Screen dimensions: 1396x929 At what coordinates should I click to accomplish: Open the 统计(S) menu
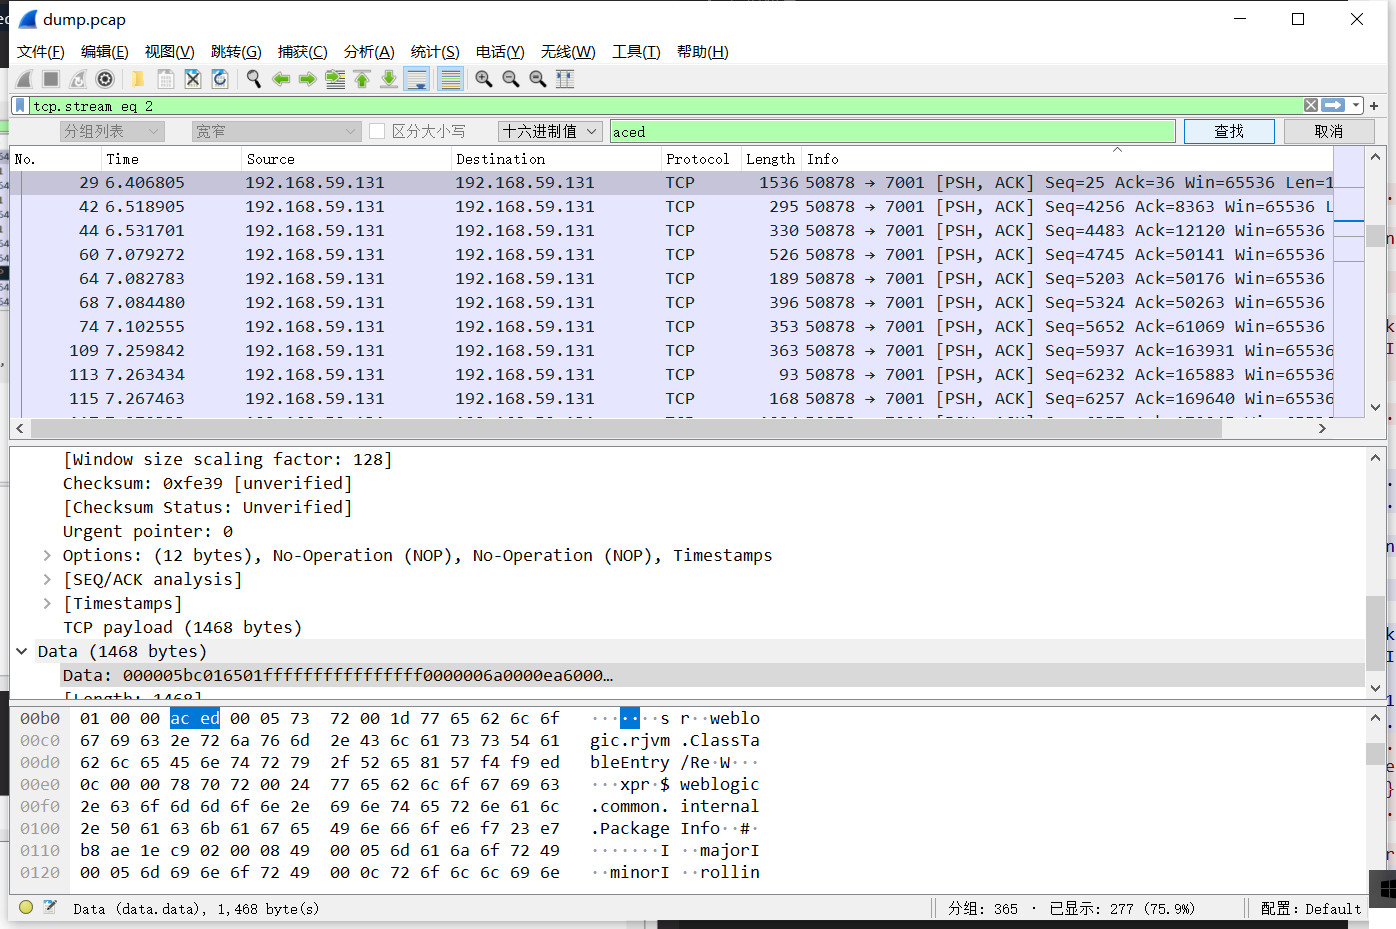[x=434, y=51]
